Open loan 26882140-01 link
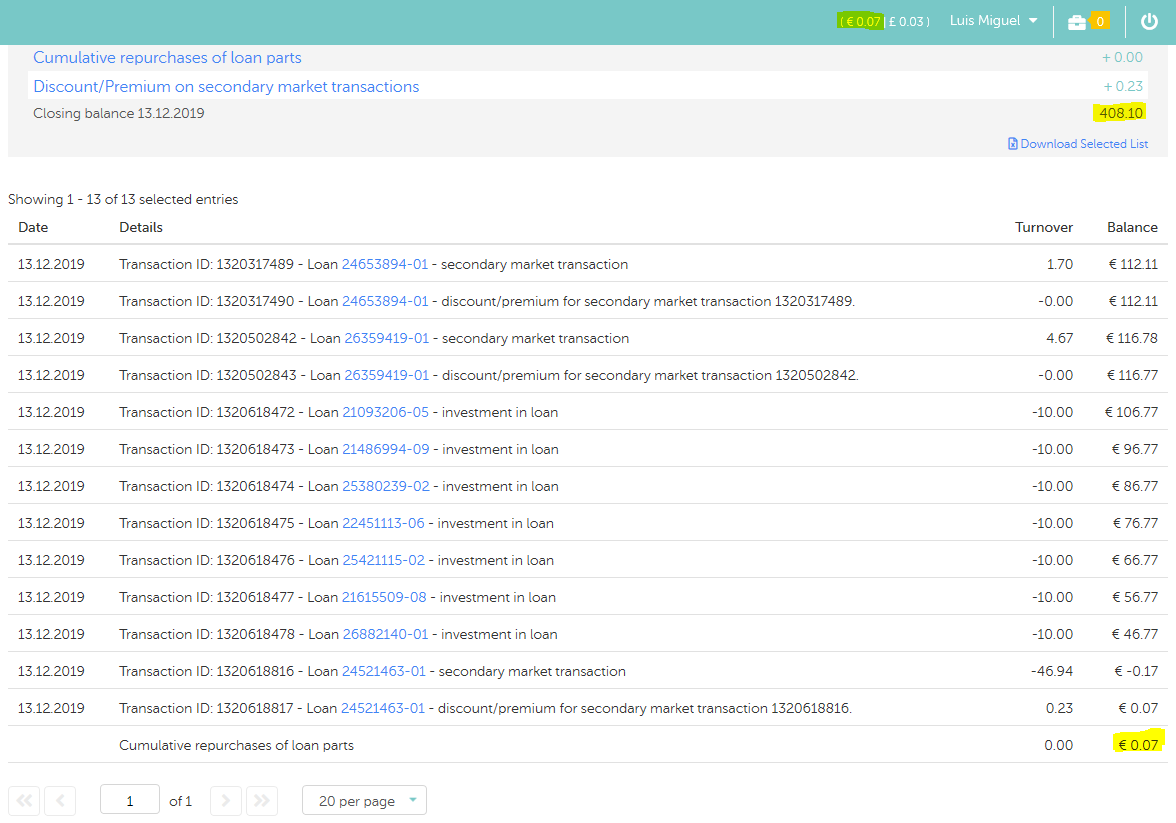The height and width of the screenshot is (823, 1176). [385, 634]
